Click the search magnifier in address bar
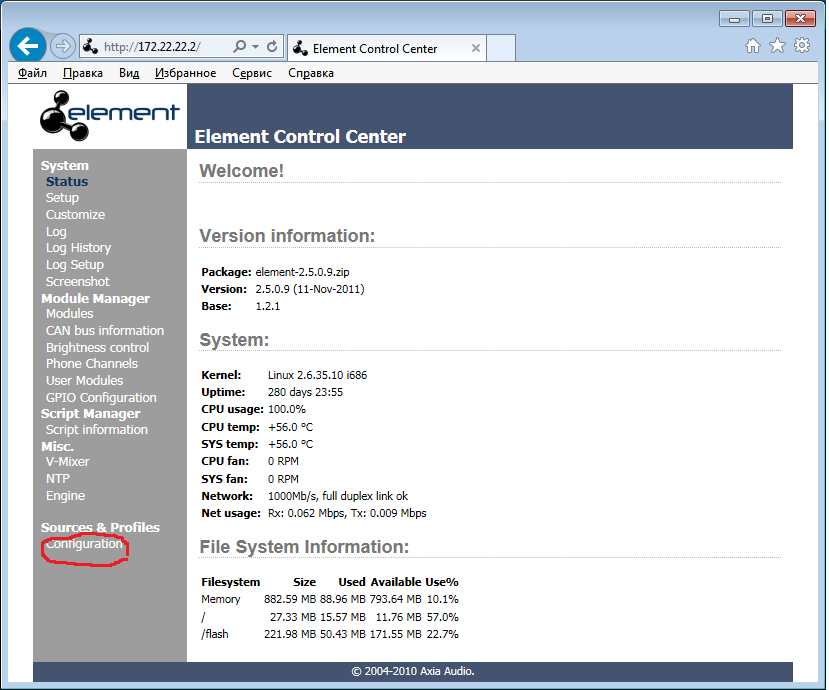This screenshot has height=690, width=829. pos(240,47)
